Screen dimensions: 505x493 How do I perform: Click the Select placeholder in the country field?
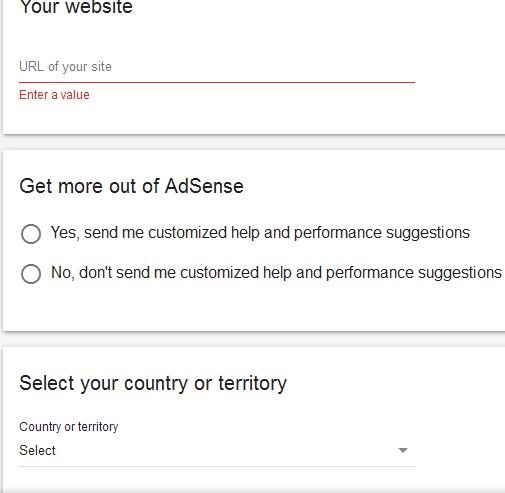tap(37, 451)
